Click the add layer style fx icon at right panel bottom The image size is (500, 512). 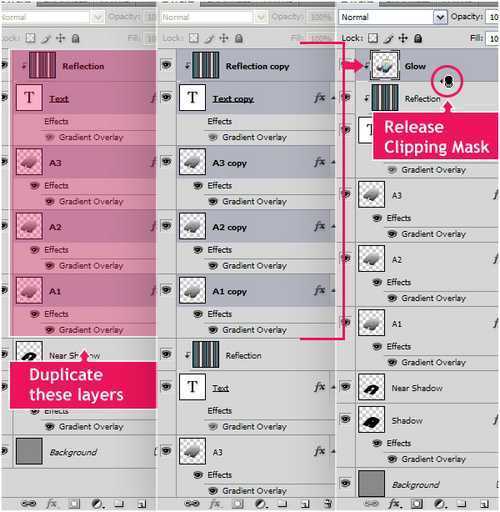point(394,503)
